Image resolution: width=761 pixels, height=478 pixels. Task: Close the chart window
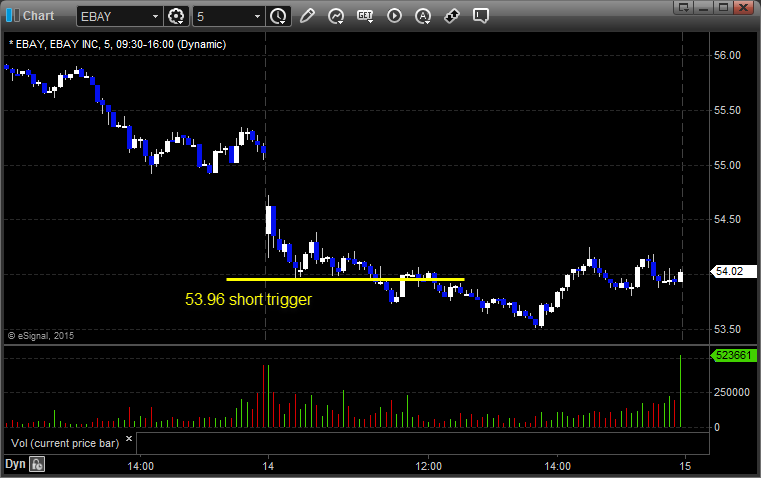click(x=743, y=7)
